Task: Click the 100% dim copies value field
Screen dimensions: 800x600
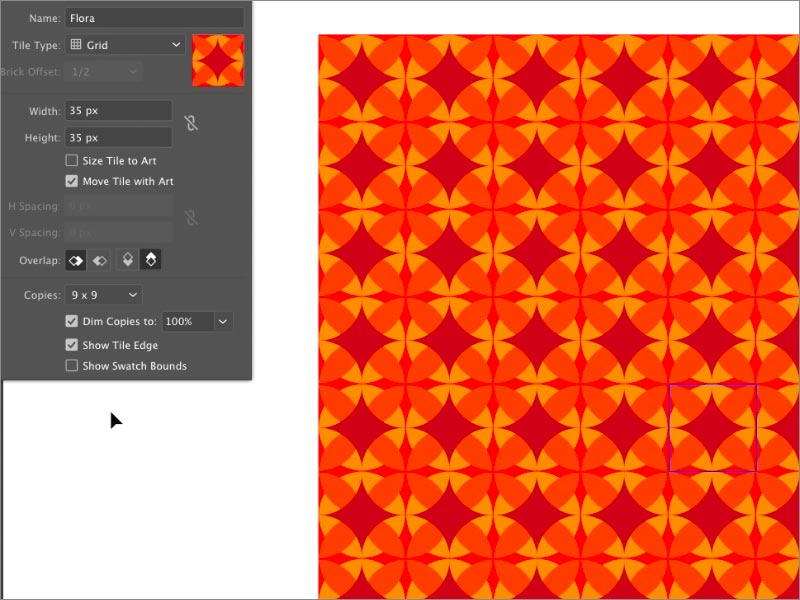Action: click(186, 322)
